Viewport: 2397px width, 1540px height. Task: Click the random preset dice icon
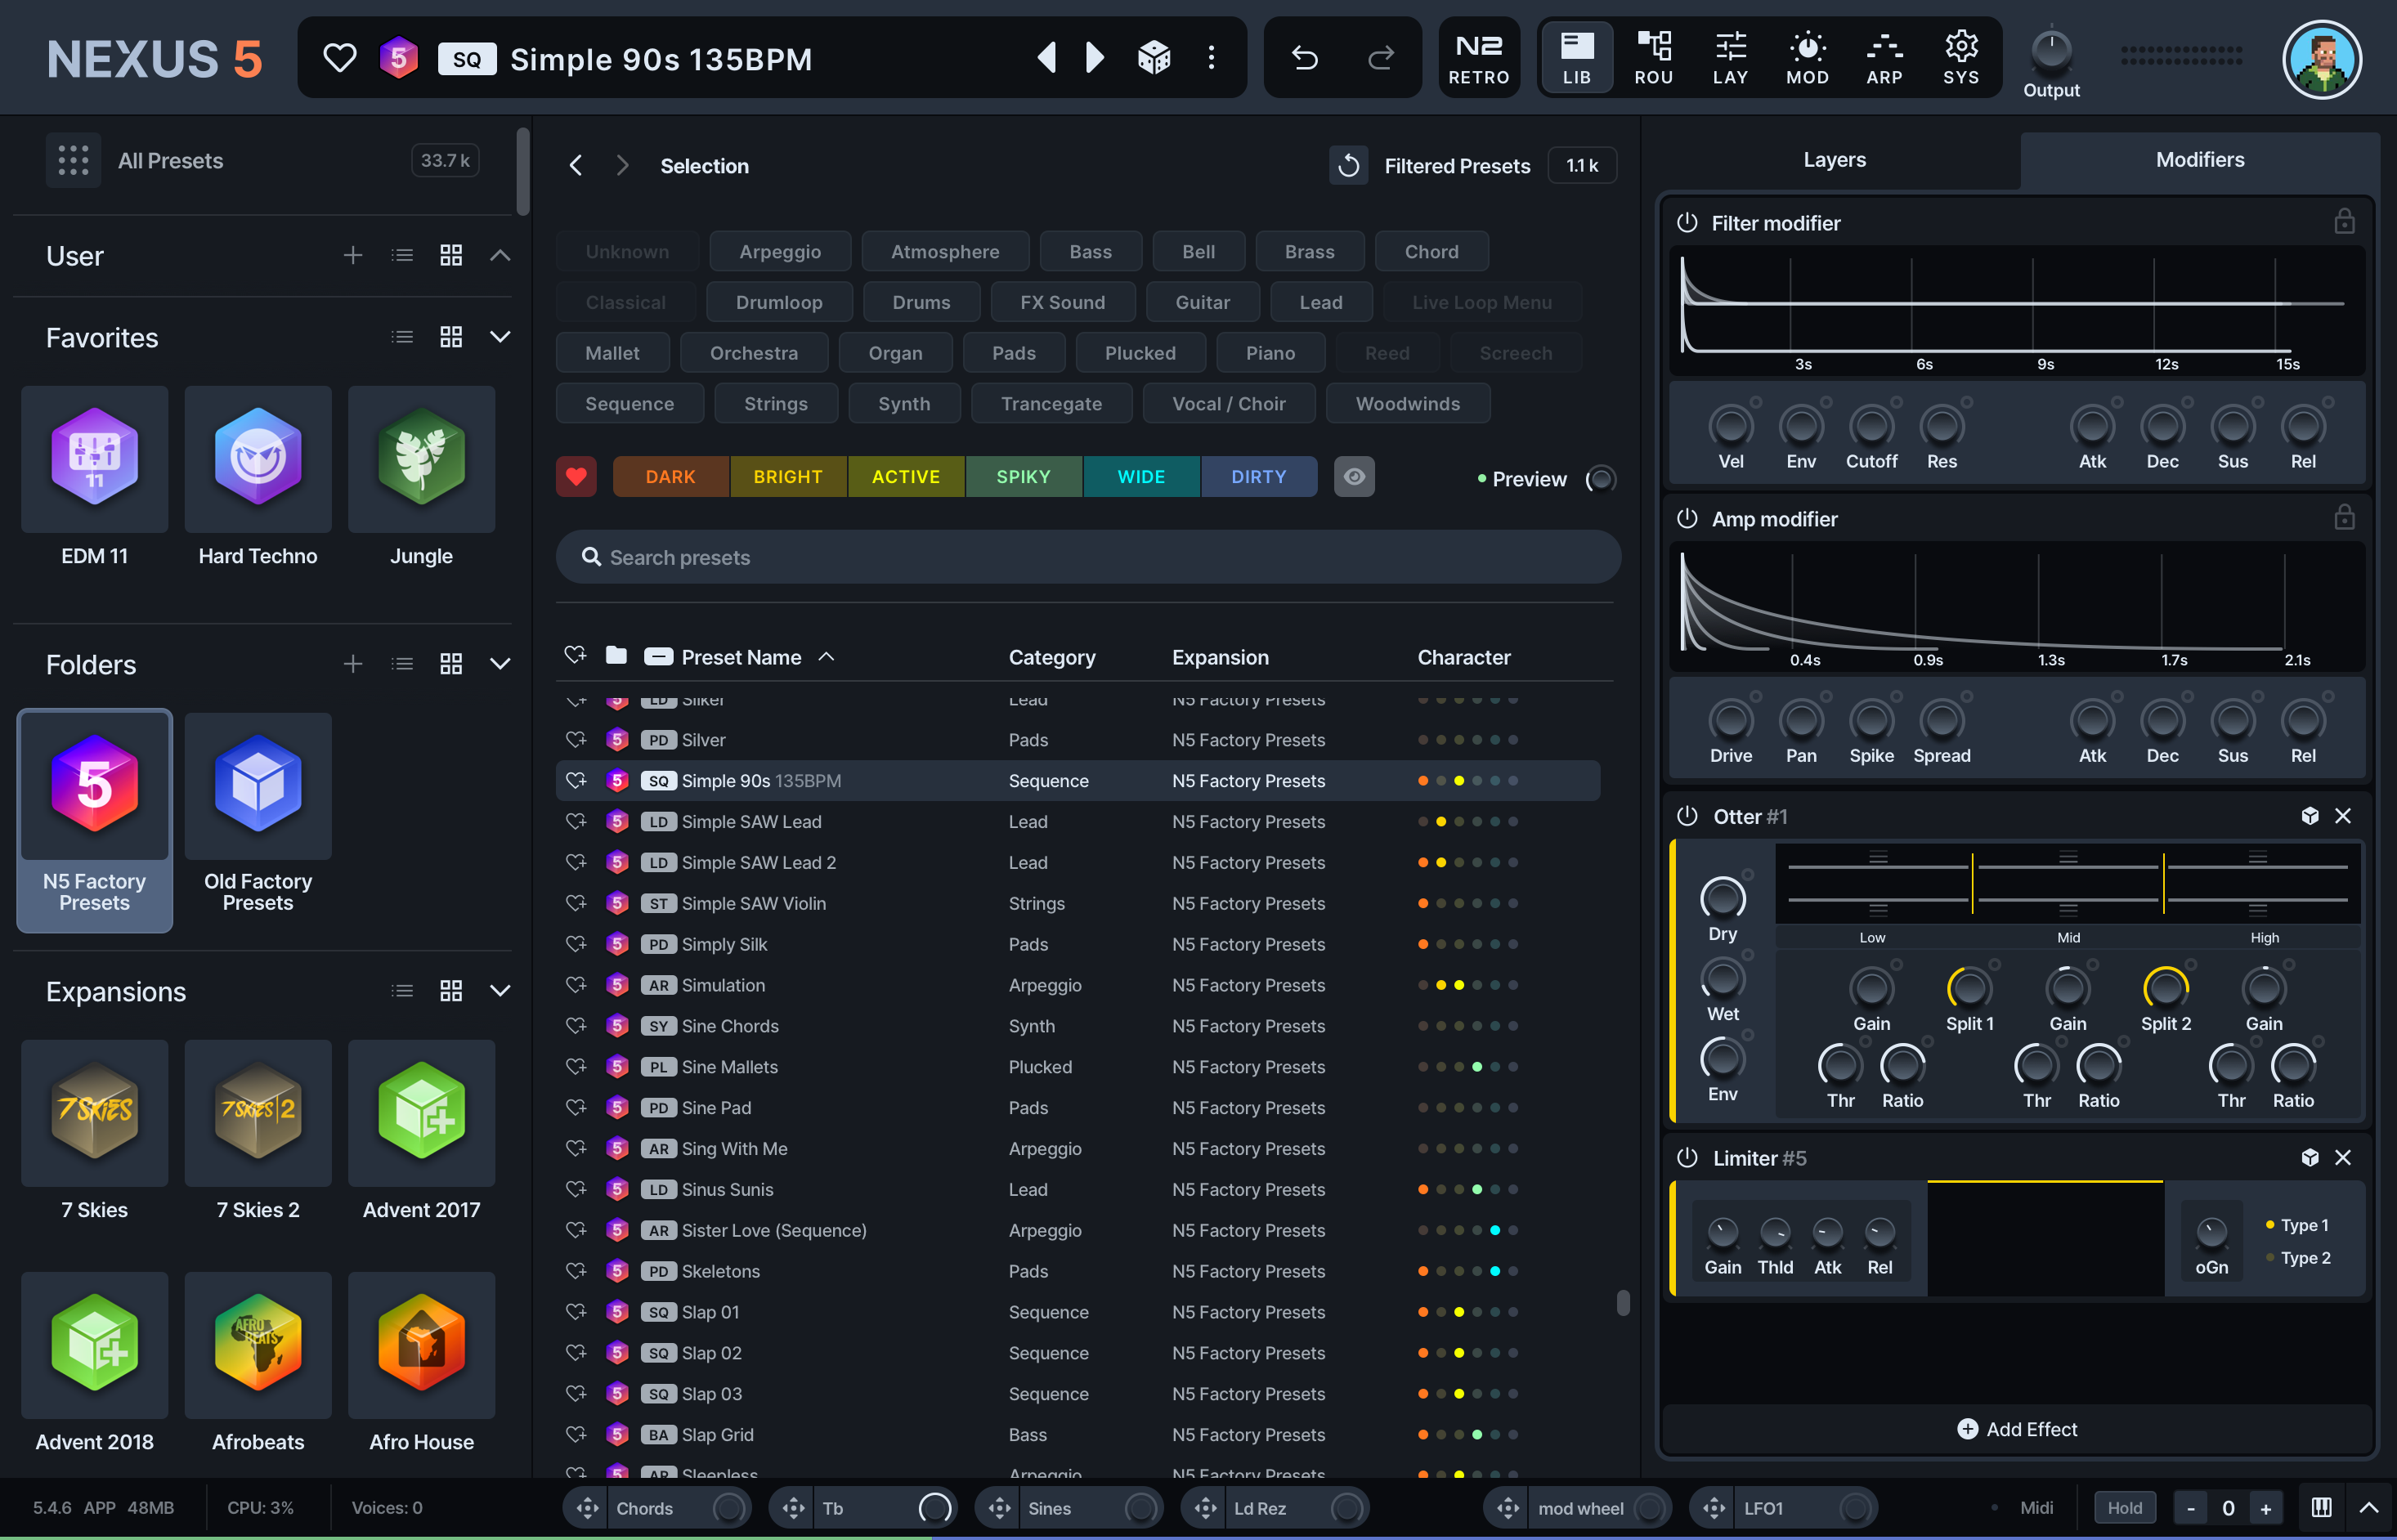pos(1154,58)
